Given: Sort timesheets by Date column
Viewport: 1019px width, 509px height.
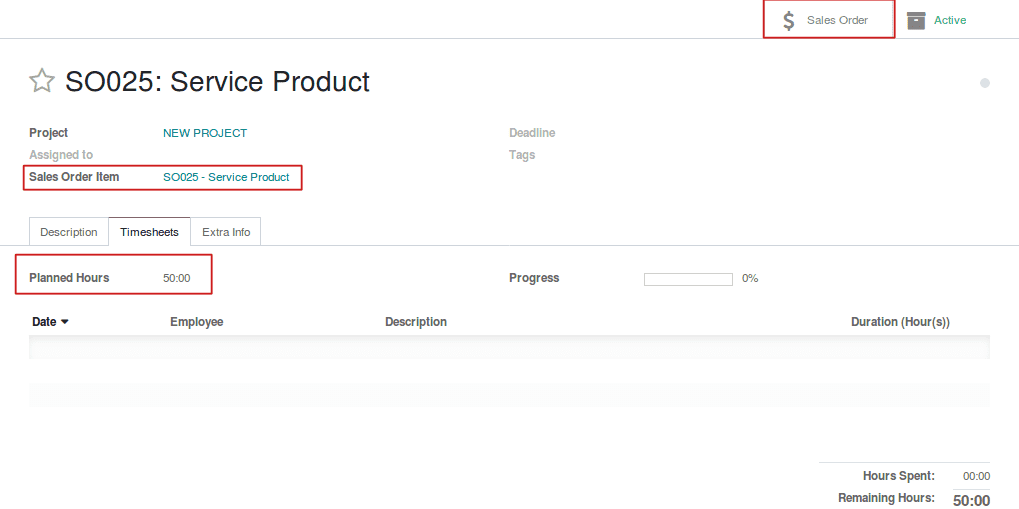Looking at the screenshot, I should tap(50, 322).
